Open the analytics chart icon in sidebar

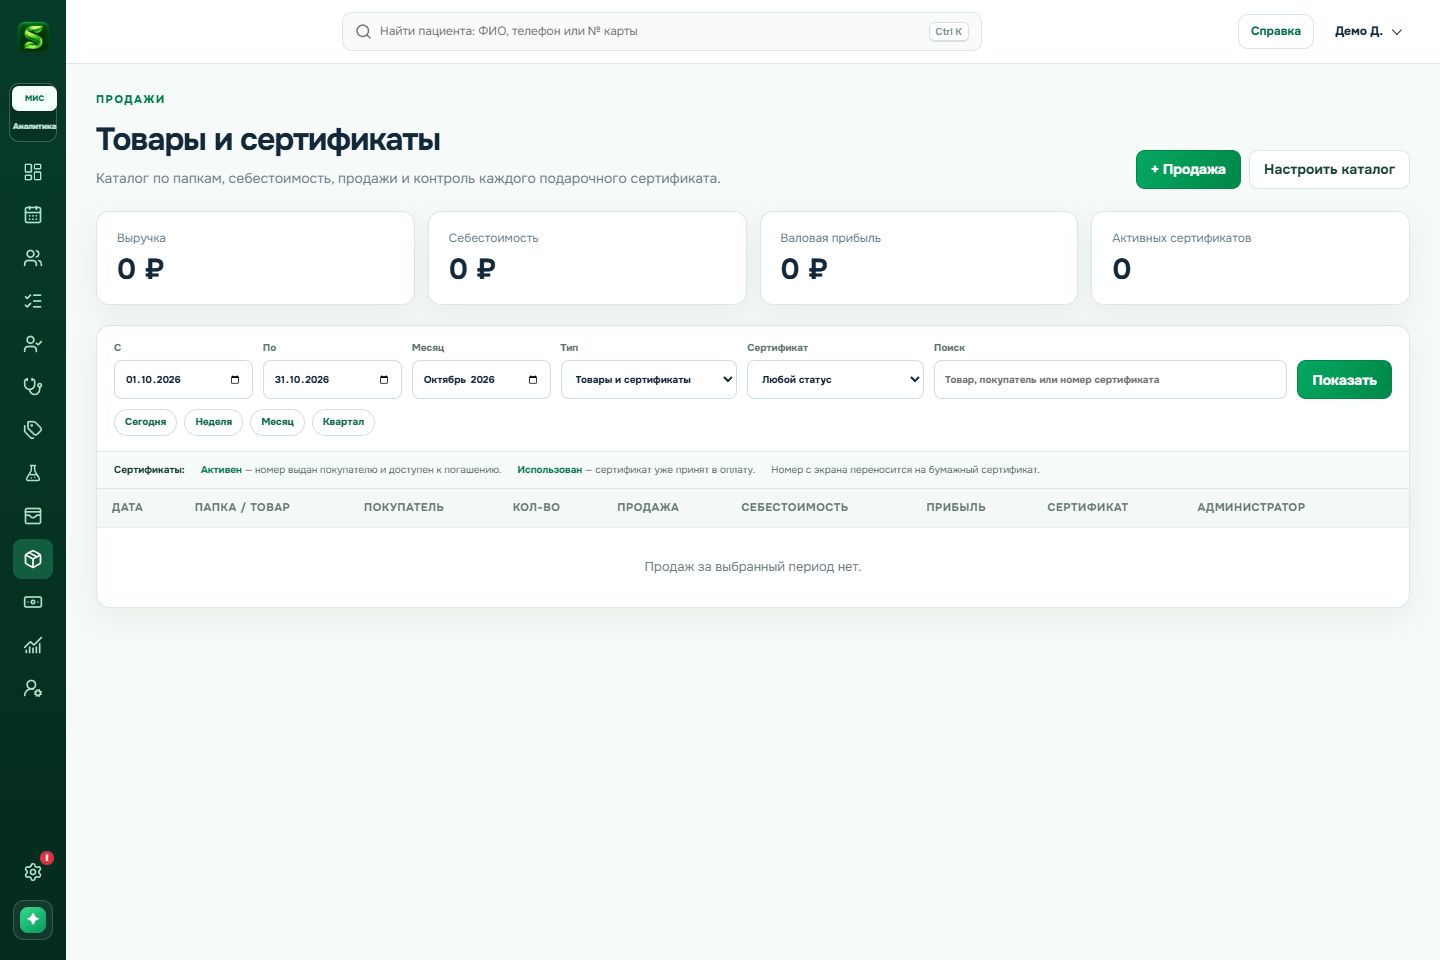(33, 645)
